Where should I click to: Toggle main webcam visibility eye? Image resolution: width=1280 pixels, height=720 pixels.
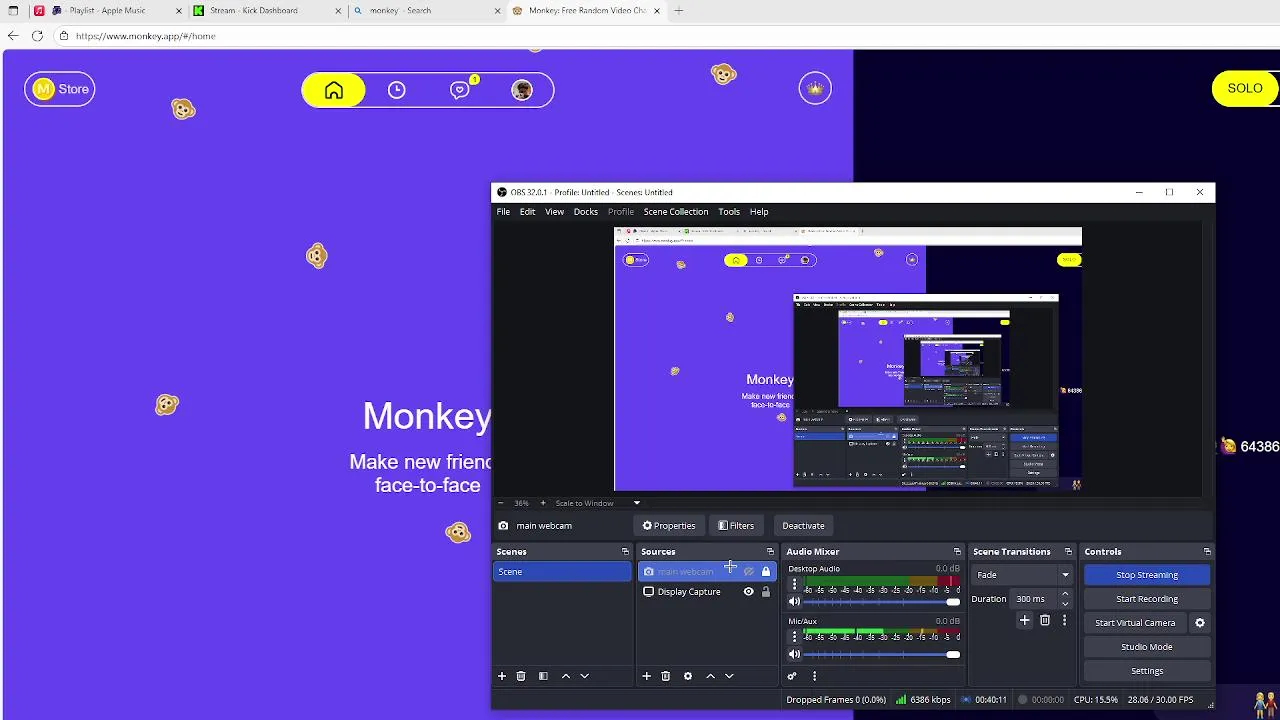point(748,572)
